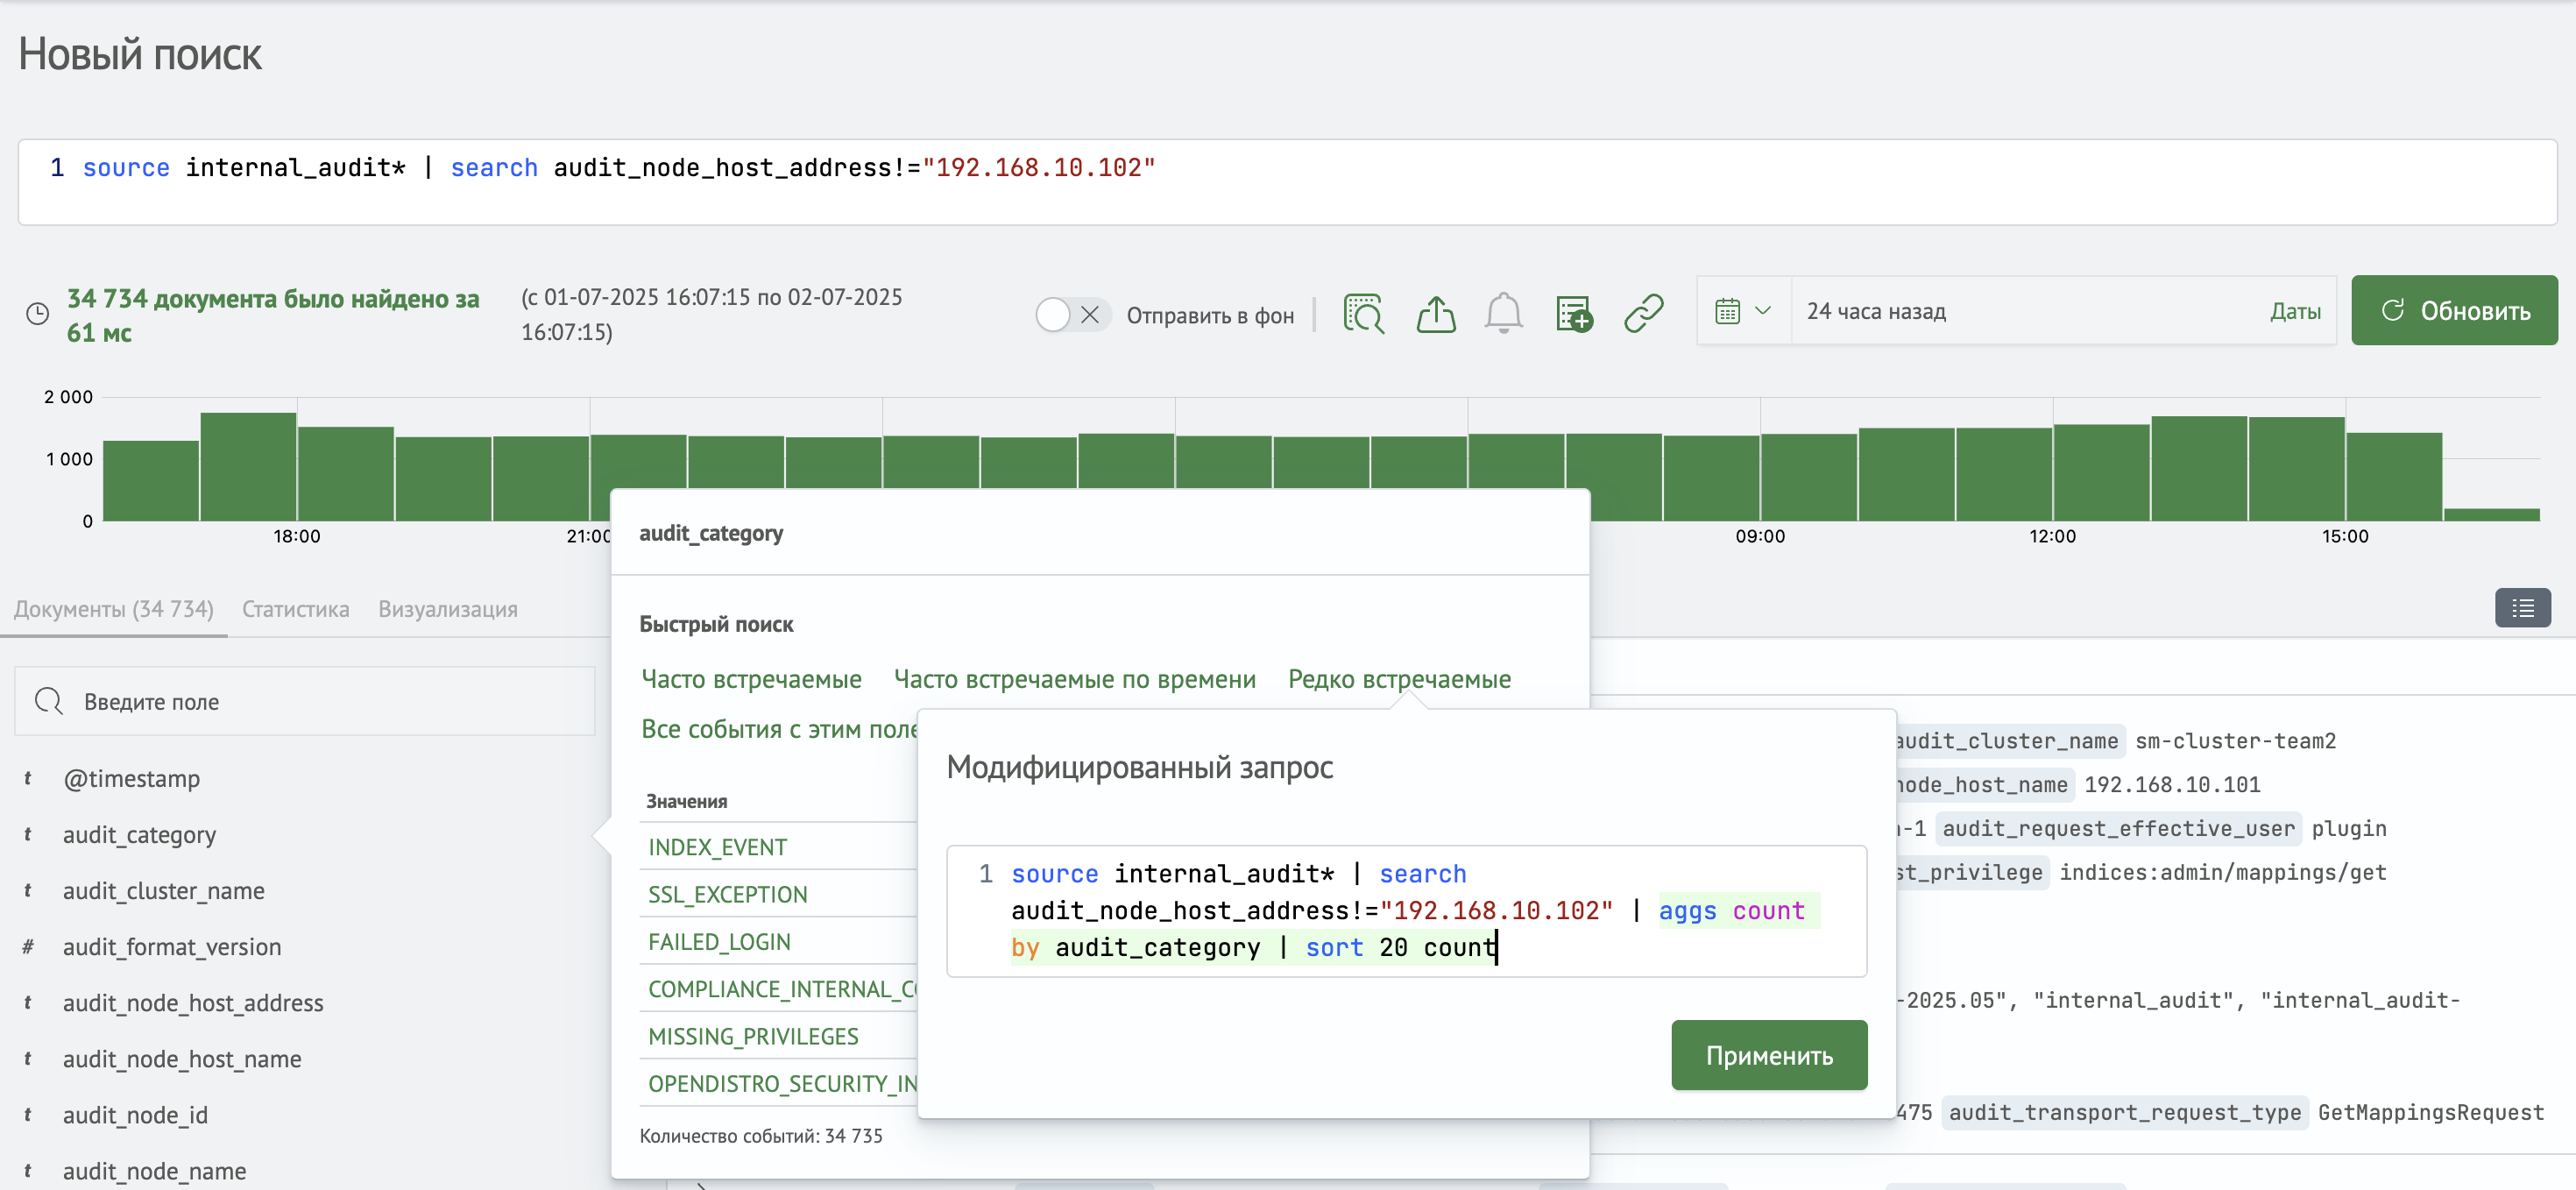
Task: Click the 'GetMappingsRequest' value
Action: click(x=2430, y=1112)
